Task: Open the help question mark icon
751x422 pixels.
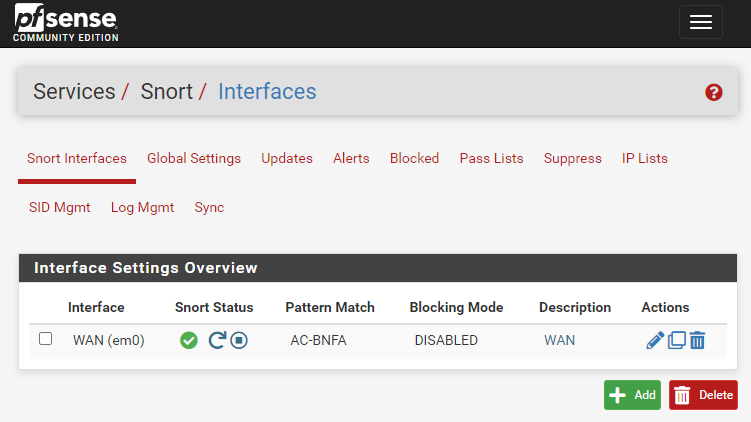Action: 713,92
